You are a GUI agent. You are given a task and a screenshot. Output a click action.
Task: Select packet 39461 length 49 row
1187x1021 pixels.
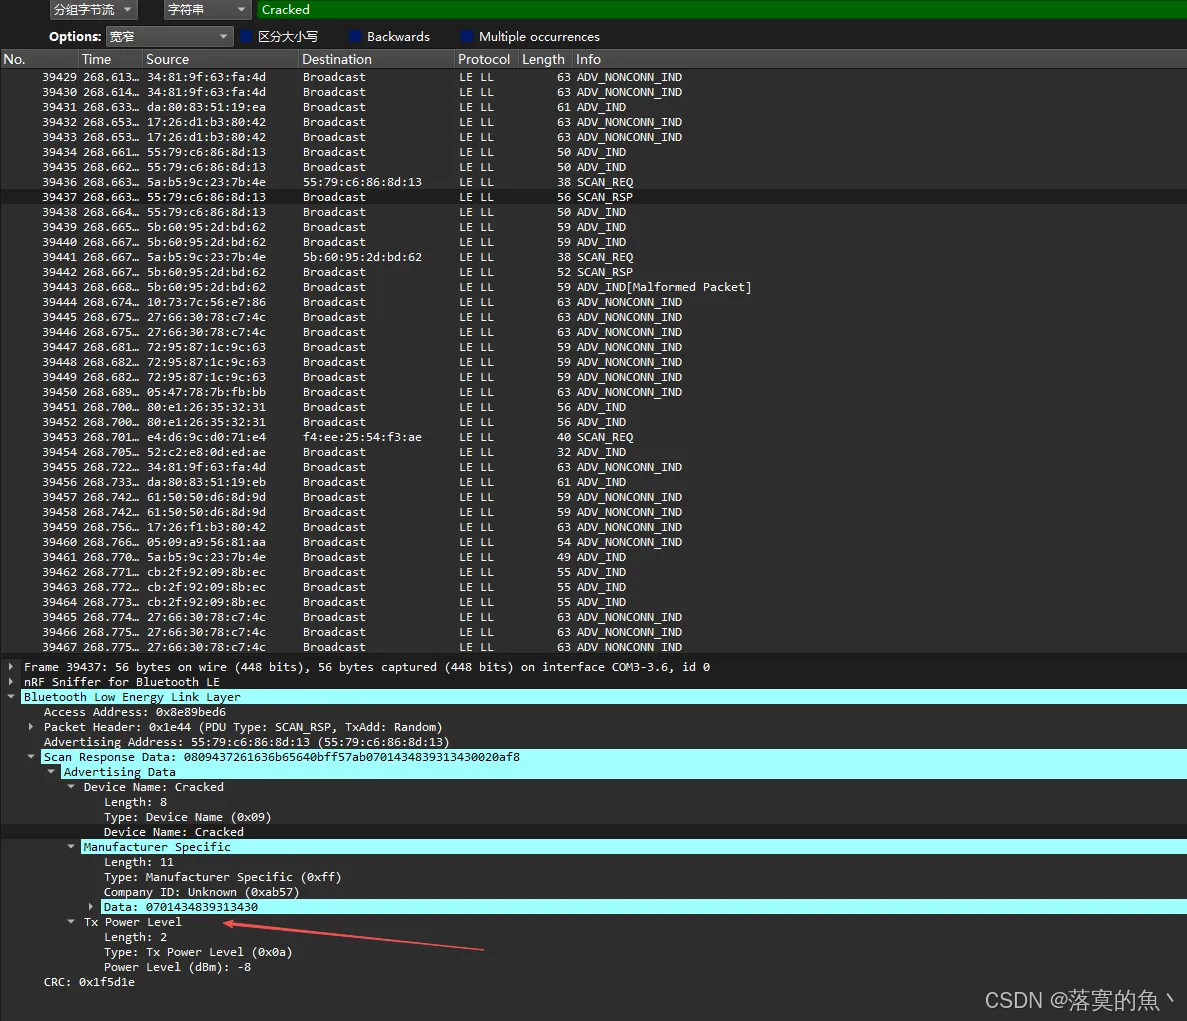pyautogui.click(x=594, y=557)
